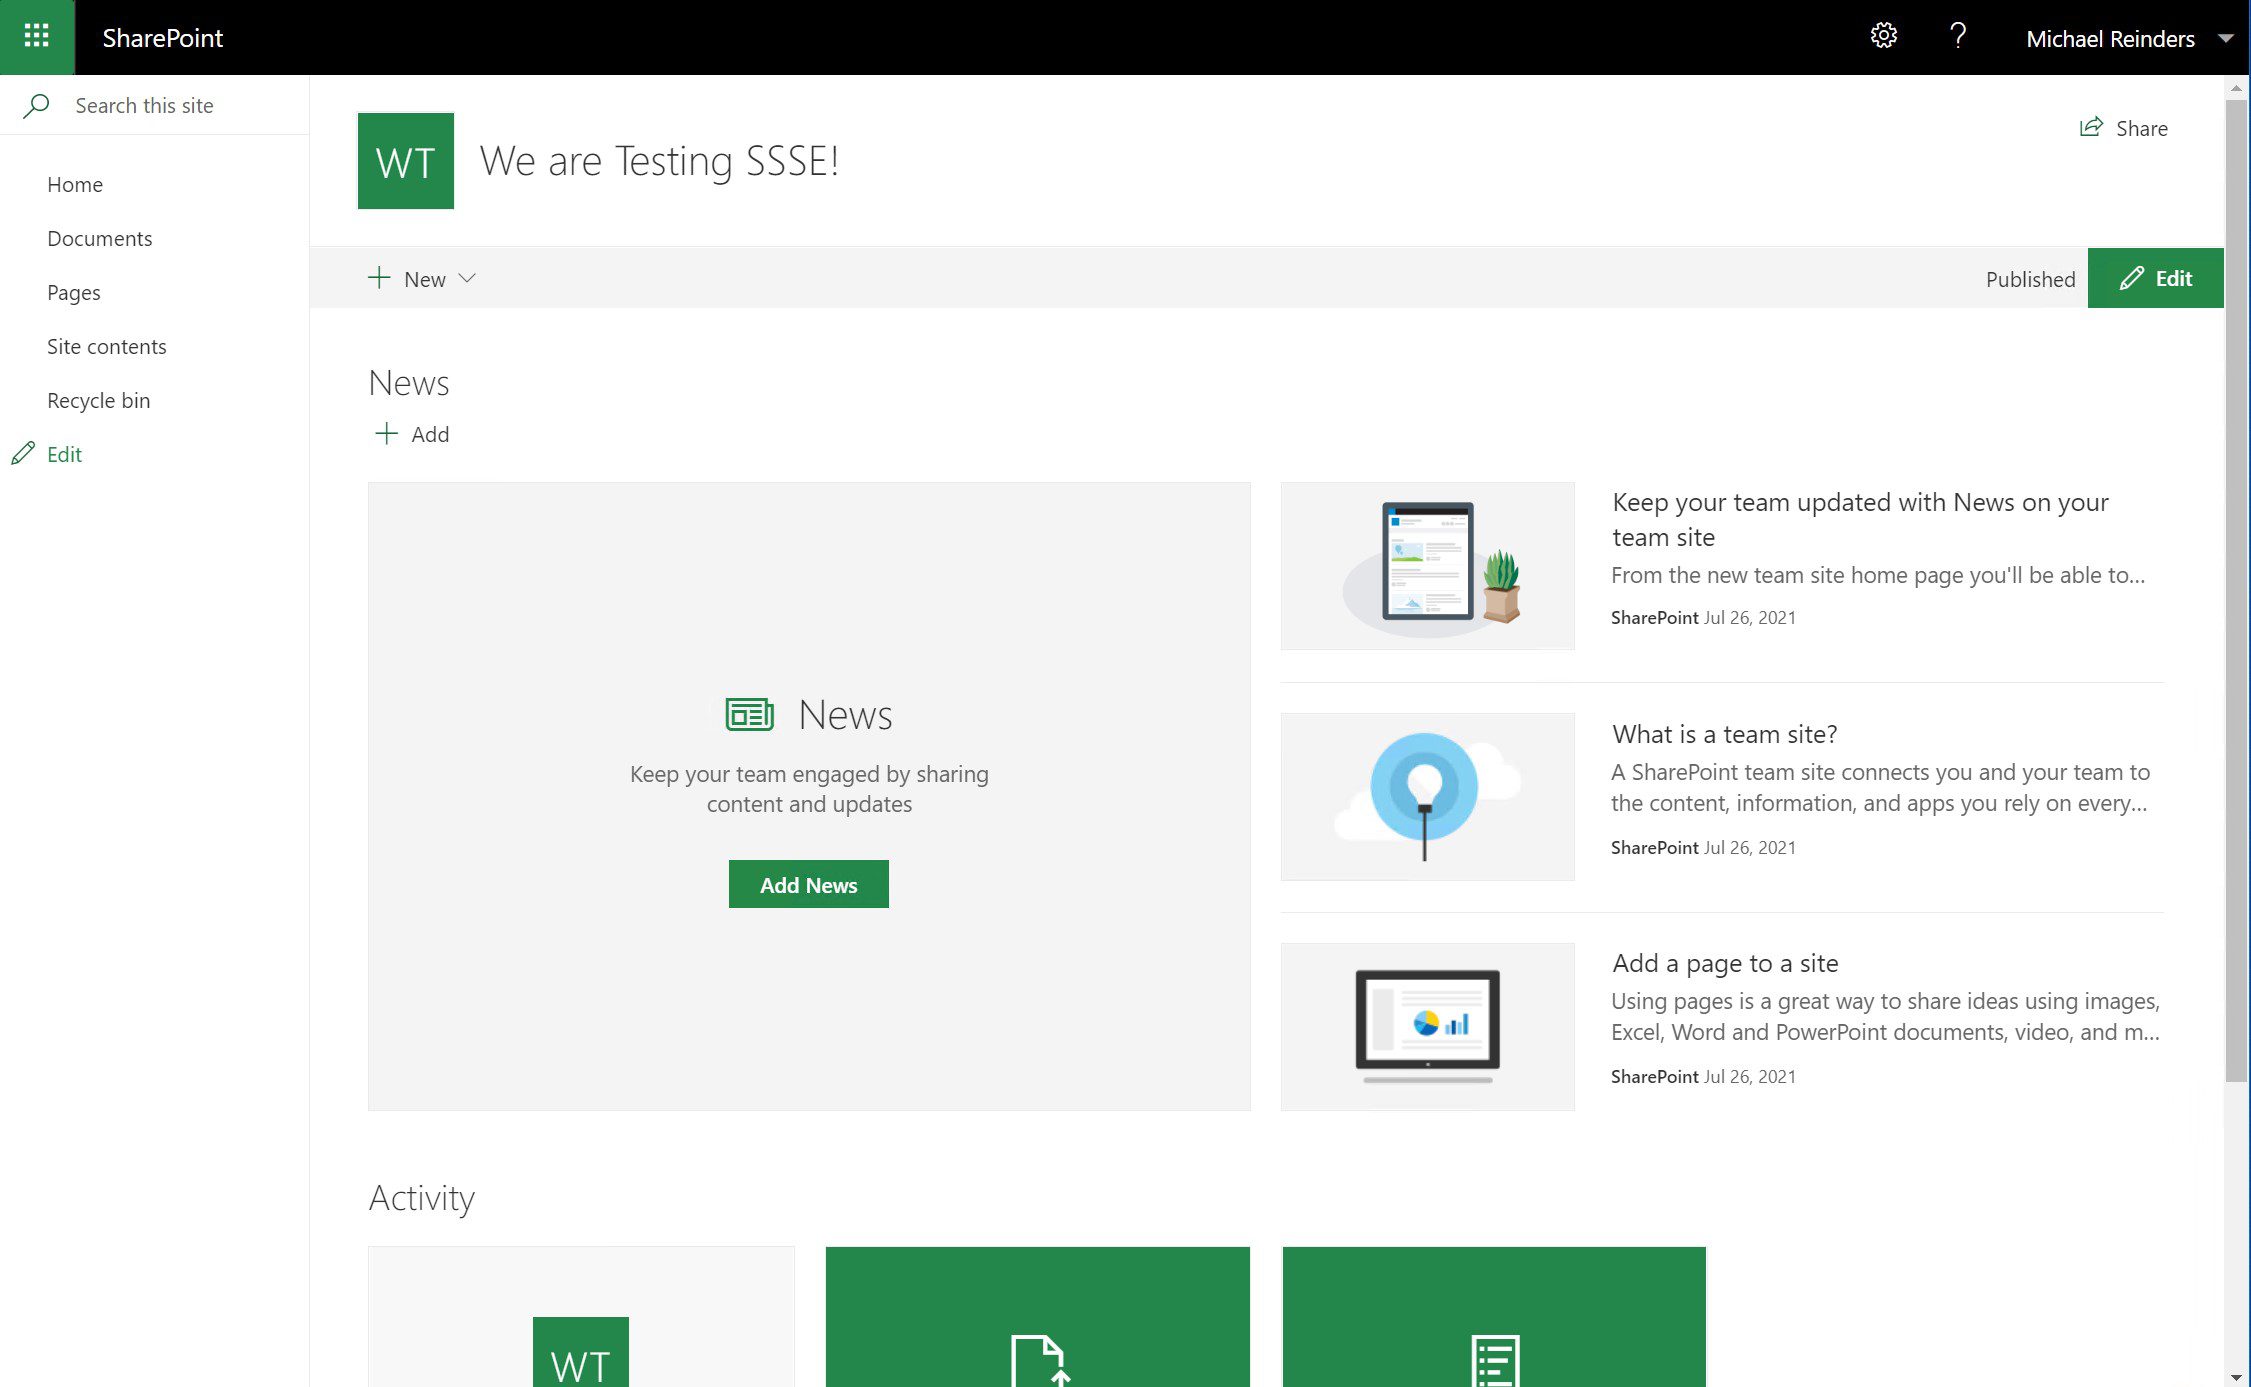Open Site contents in the navigation
This screenshot has width=2251, height=1387.
point(107,346)
